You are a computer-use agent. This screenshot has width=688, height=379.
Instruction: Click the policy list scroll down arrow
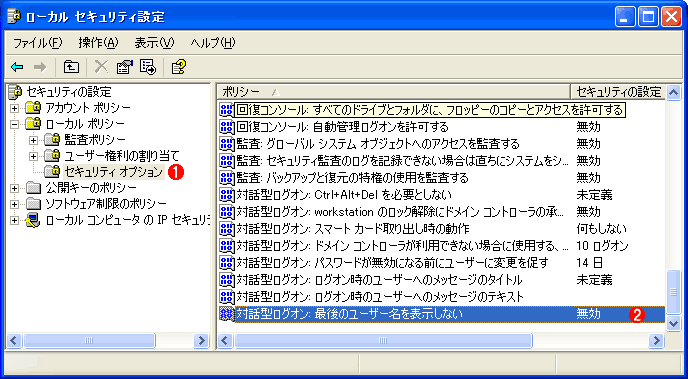pos(673,324)
